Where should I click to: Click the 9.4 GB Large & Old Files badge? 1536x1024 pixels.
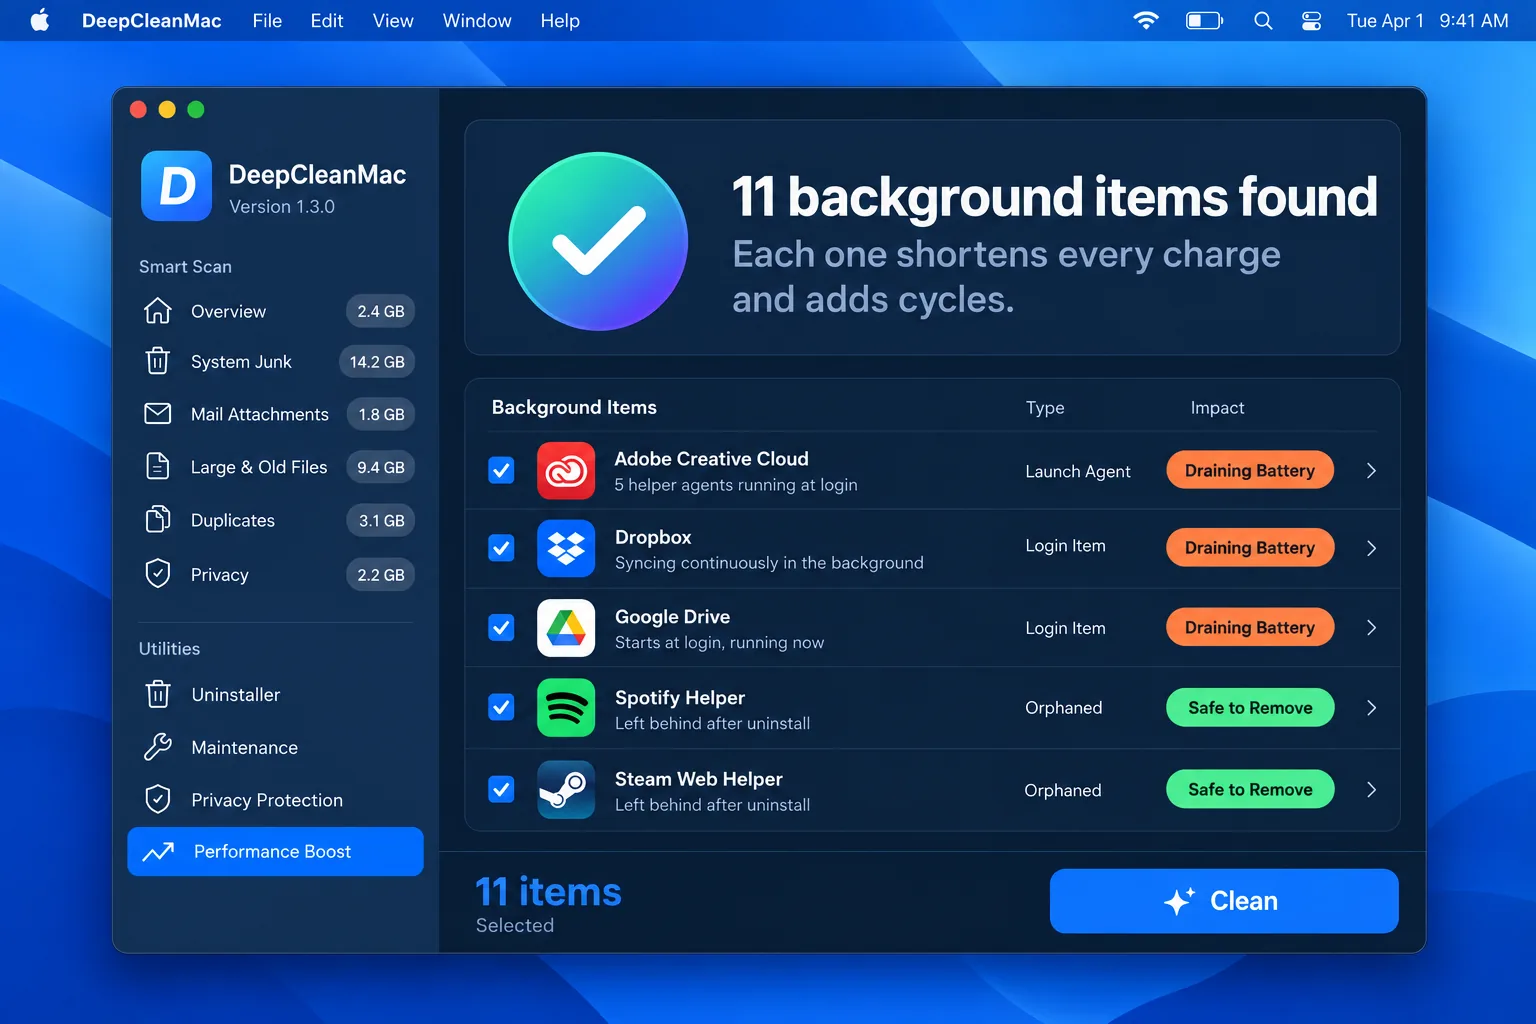pyautogui.click(x=381, y=467)
